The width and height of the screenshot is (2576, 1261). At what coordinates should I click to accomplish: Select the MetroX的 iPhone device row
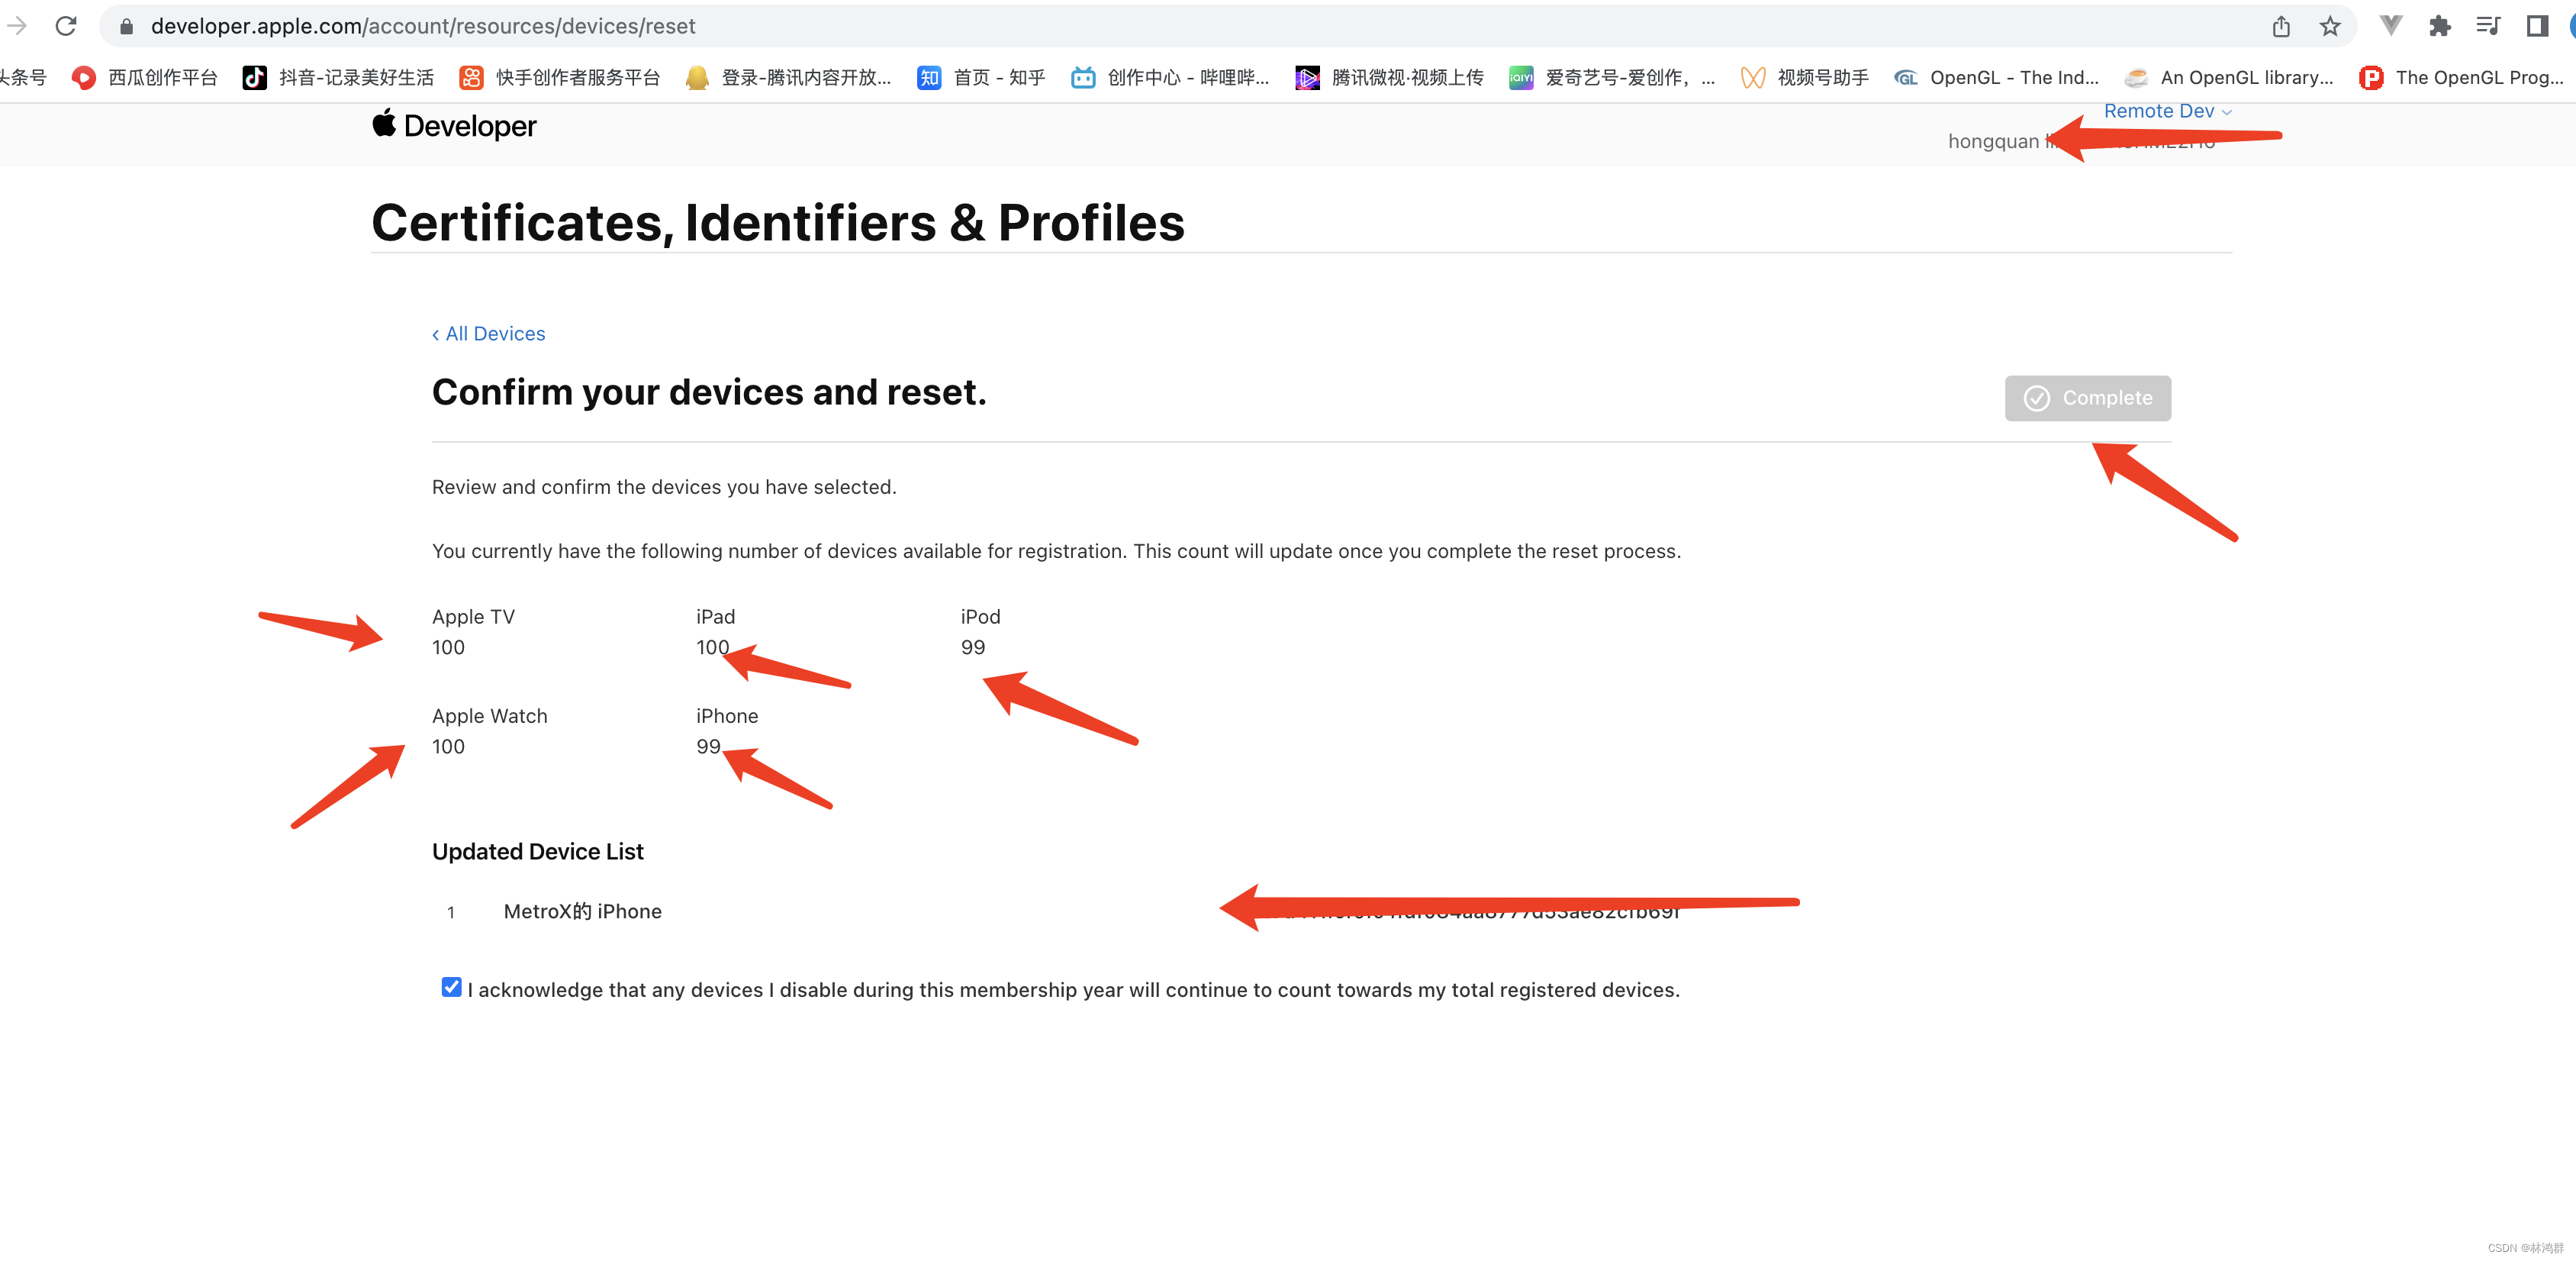pos(1301,911)
